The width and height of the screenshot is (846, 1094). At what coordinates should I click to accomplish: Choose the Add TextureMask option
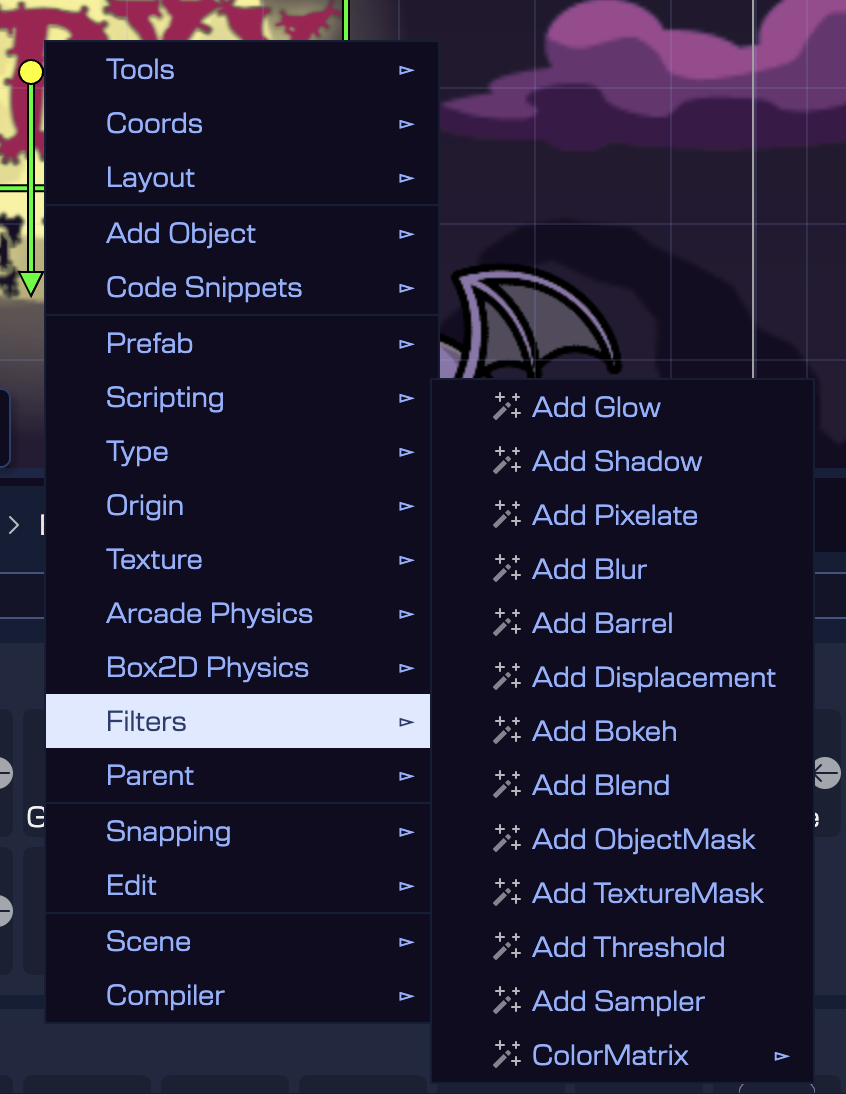pos(647,893)
